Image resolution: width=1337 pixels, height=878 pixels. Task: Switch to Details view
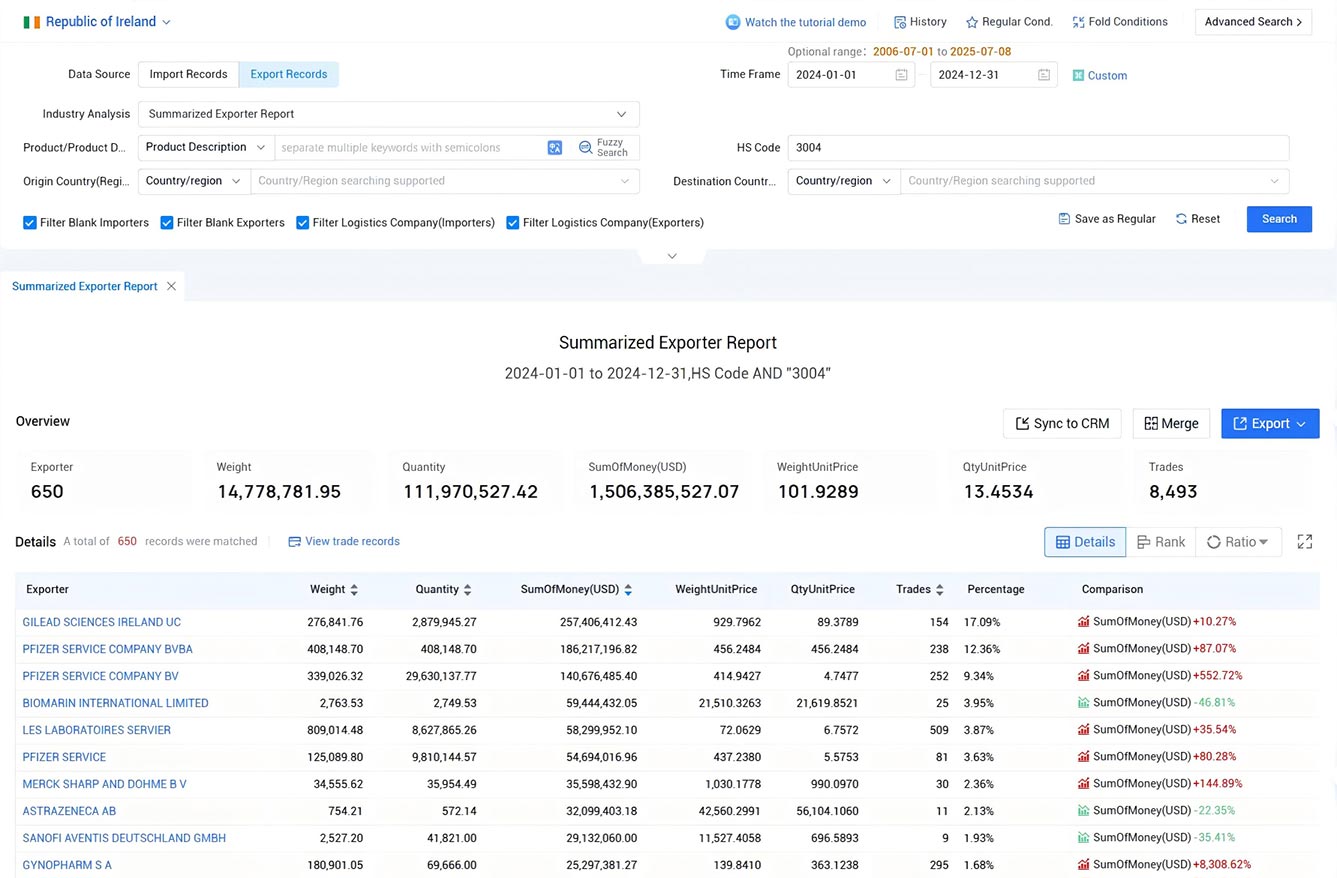pos(1085,542)
